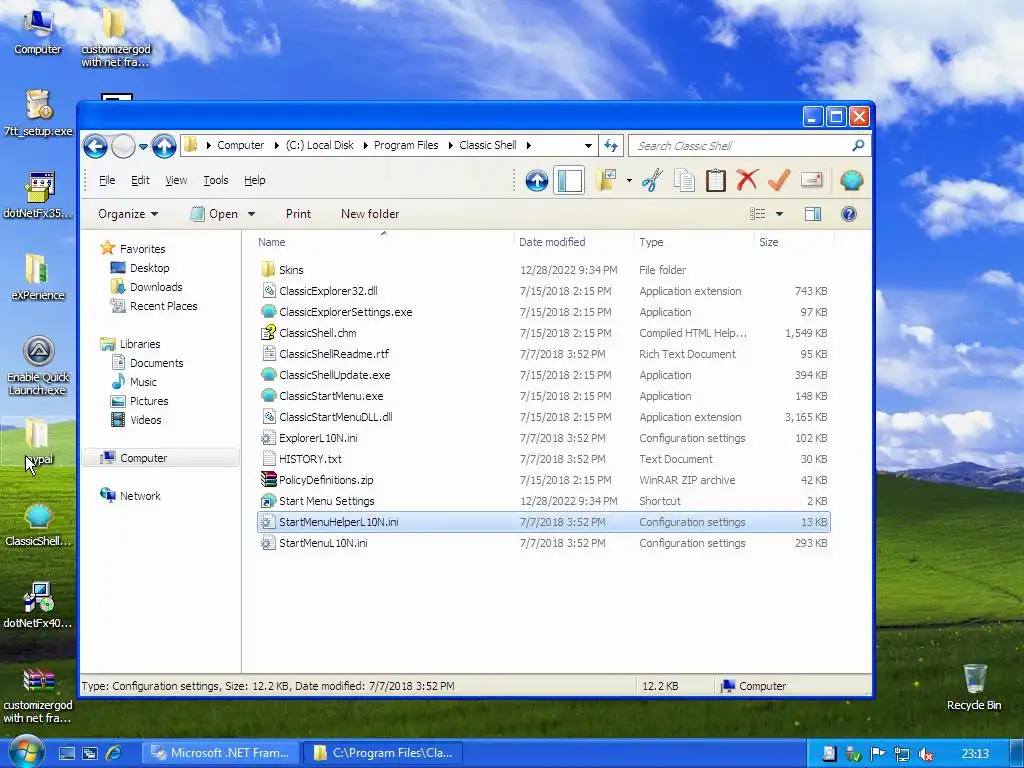Click the Microsoft .NET Framework taskbar button
This screenshot has height=768, width=1024.
[x=221, y=753]
